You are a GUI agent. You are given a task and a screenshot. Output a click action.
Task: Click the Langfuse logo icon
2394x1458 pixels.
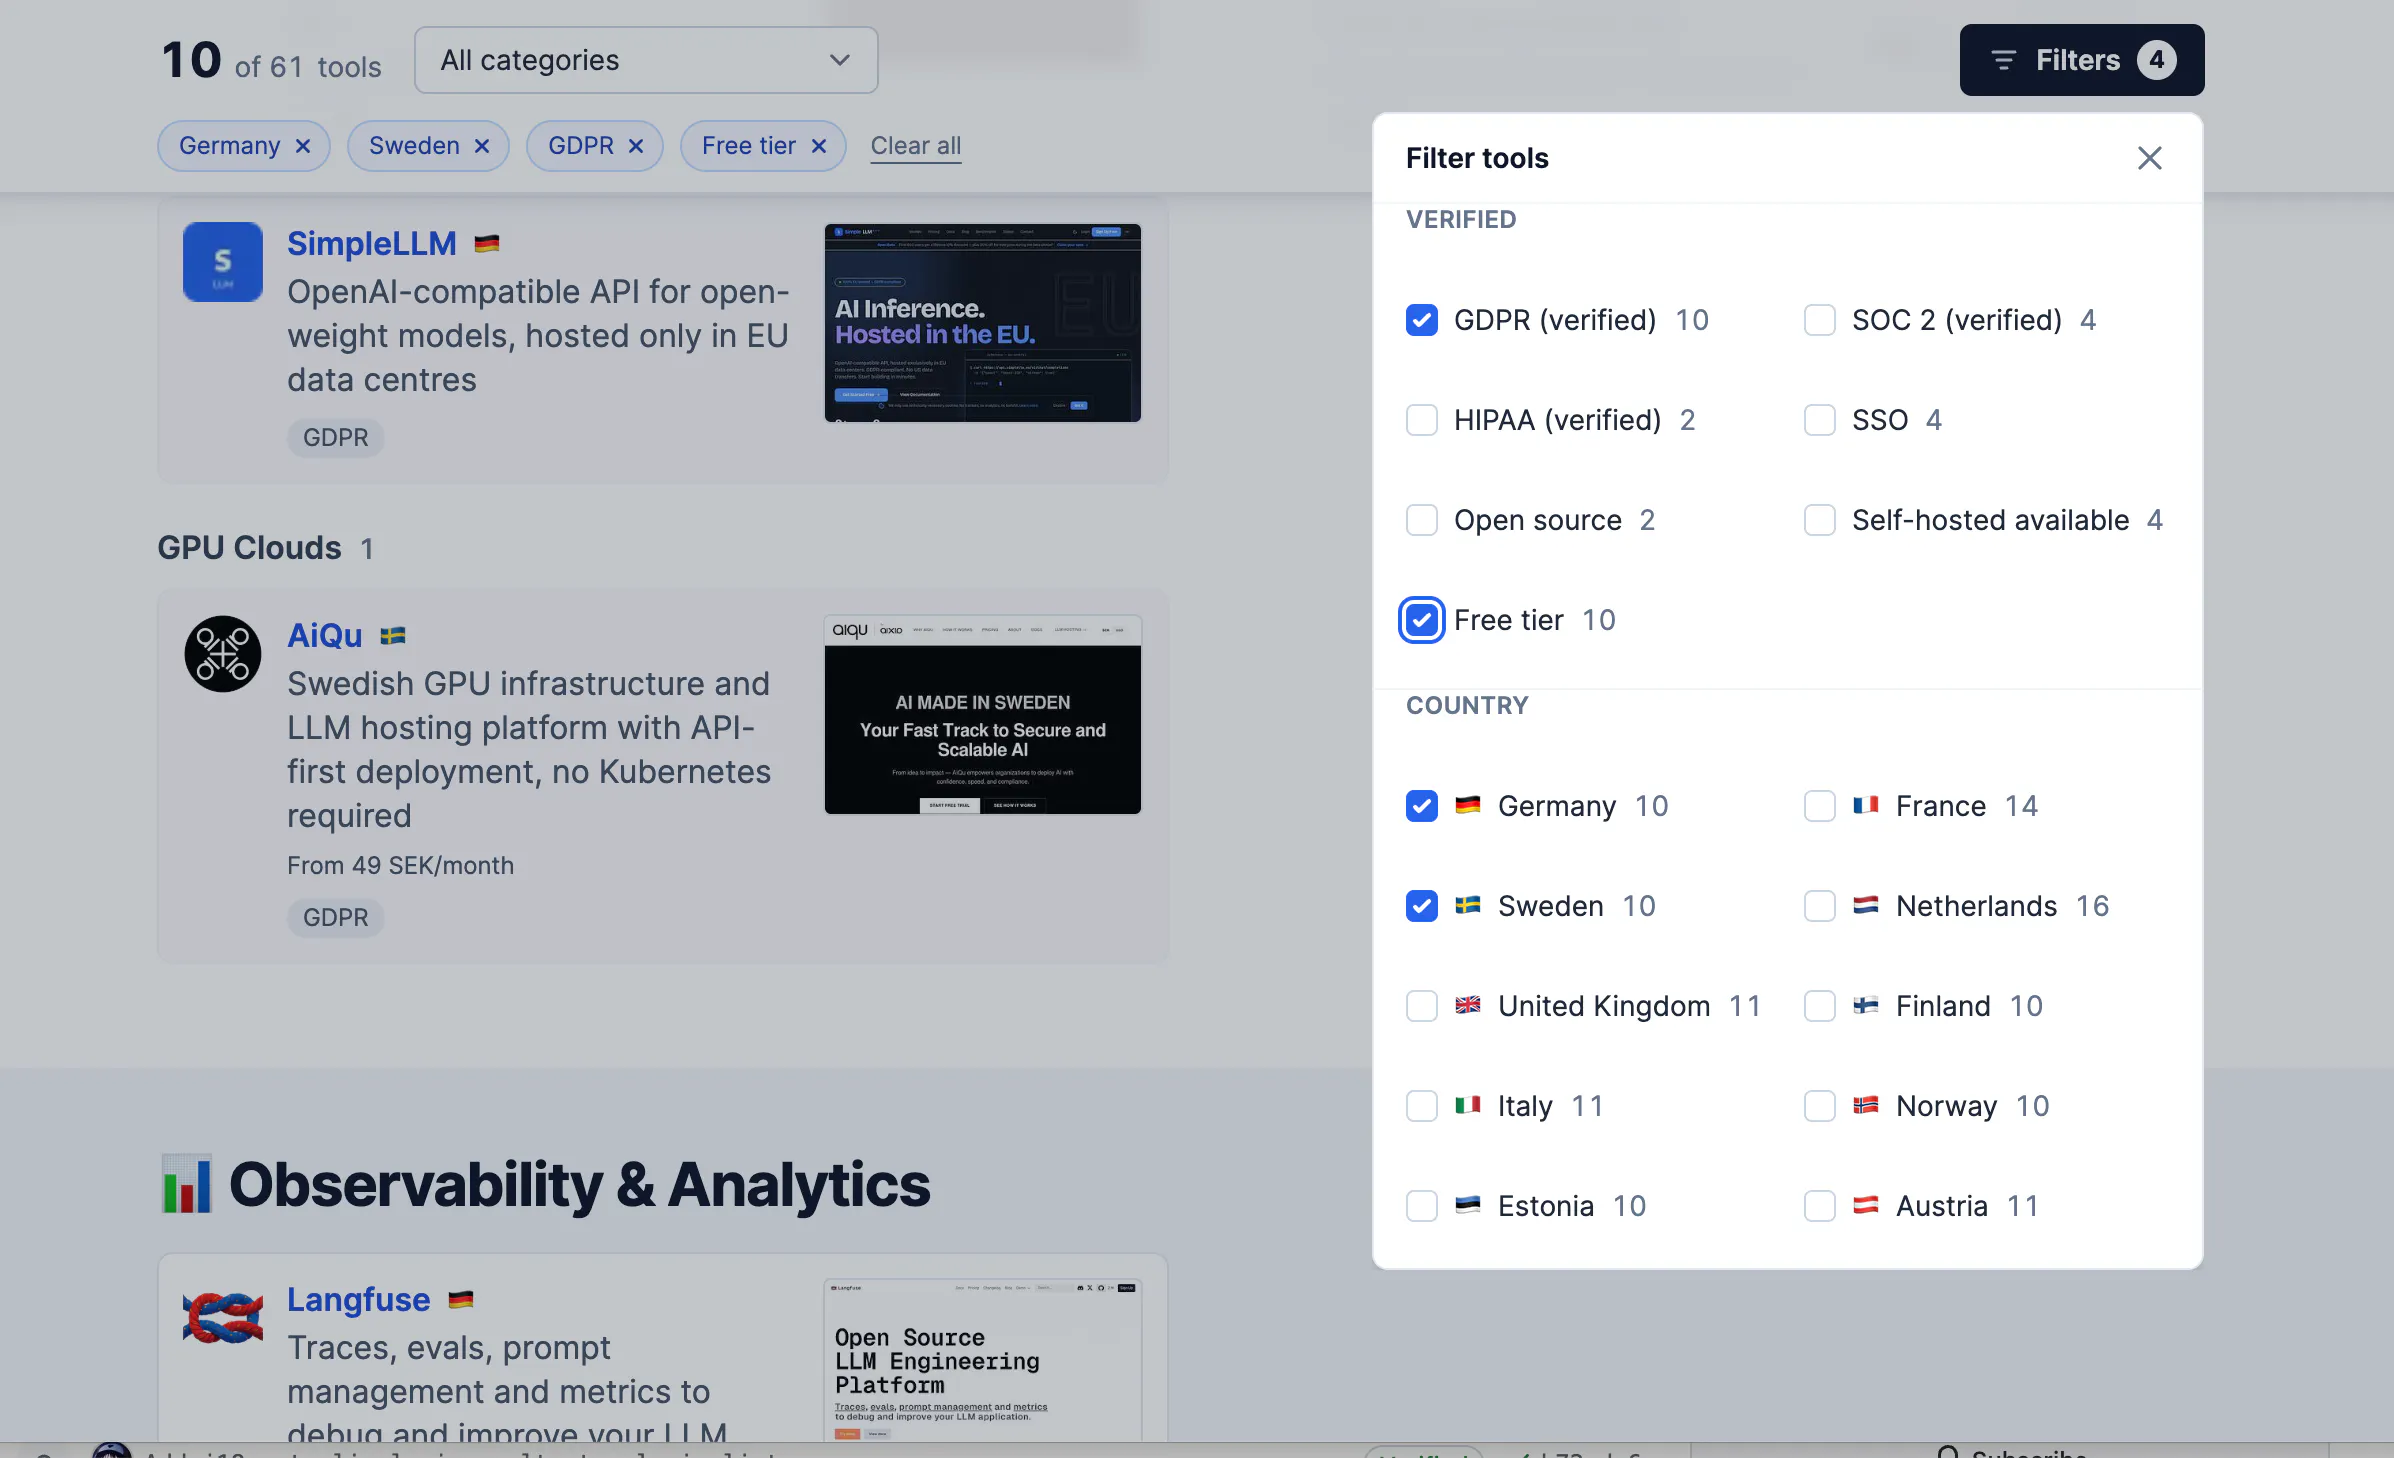(223, 1318)
